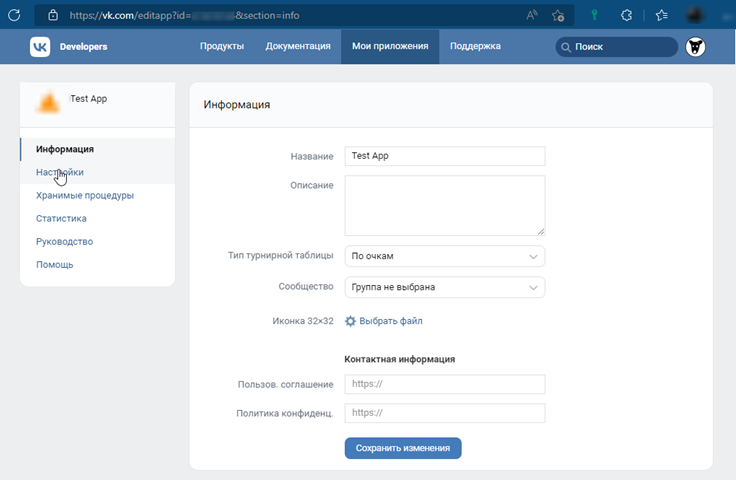736x480 pixels.
Task: Click the Read aloud icon in address bar
Action: click(532, 15)
